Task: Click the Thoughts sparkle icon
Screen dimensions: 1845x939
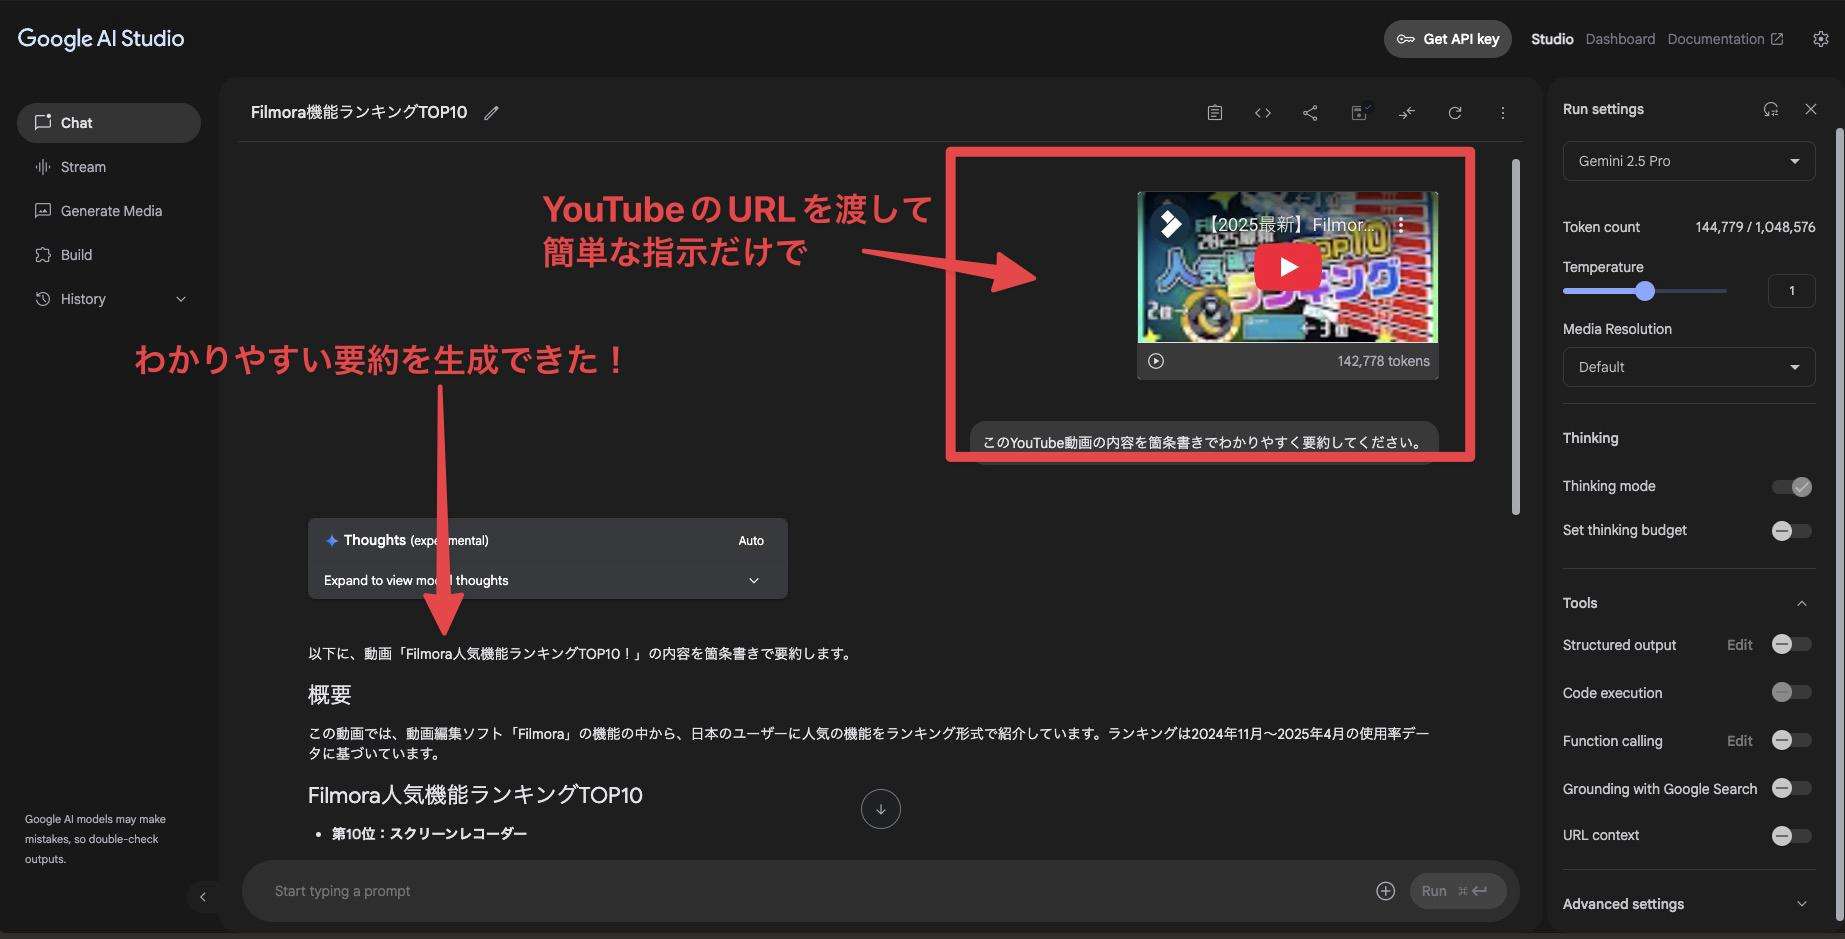Action: (331, 540)
